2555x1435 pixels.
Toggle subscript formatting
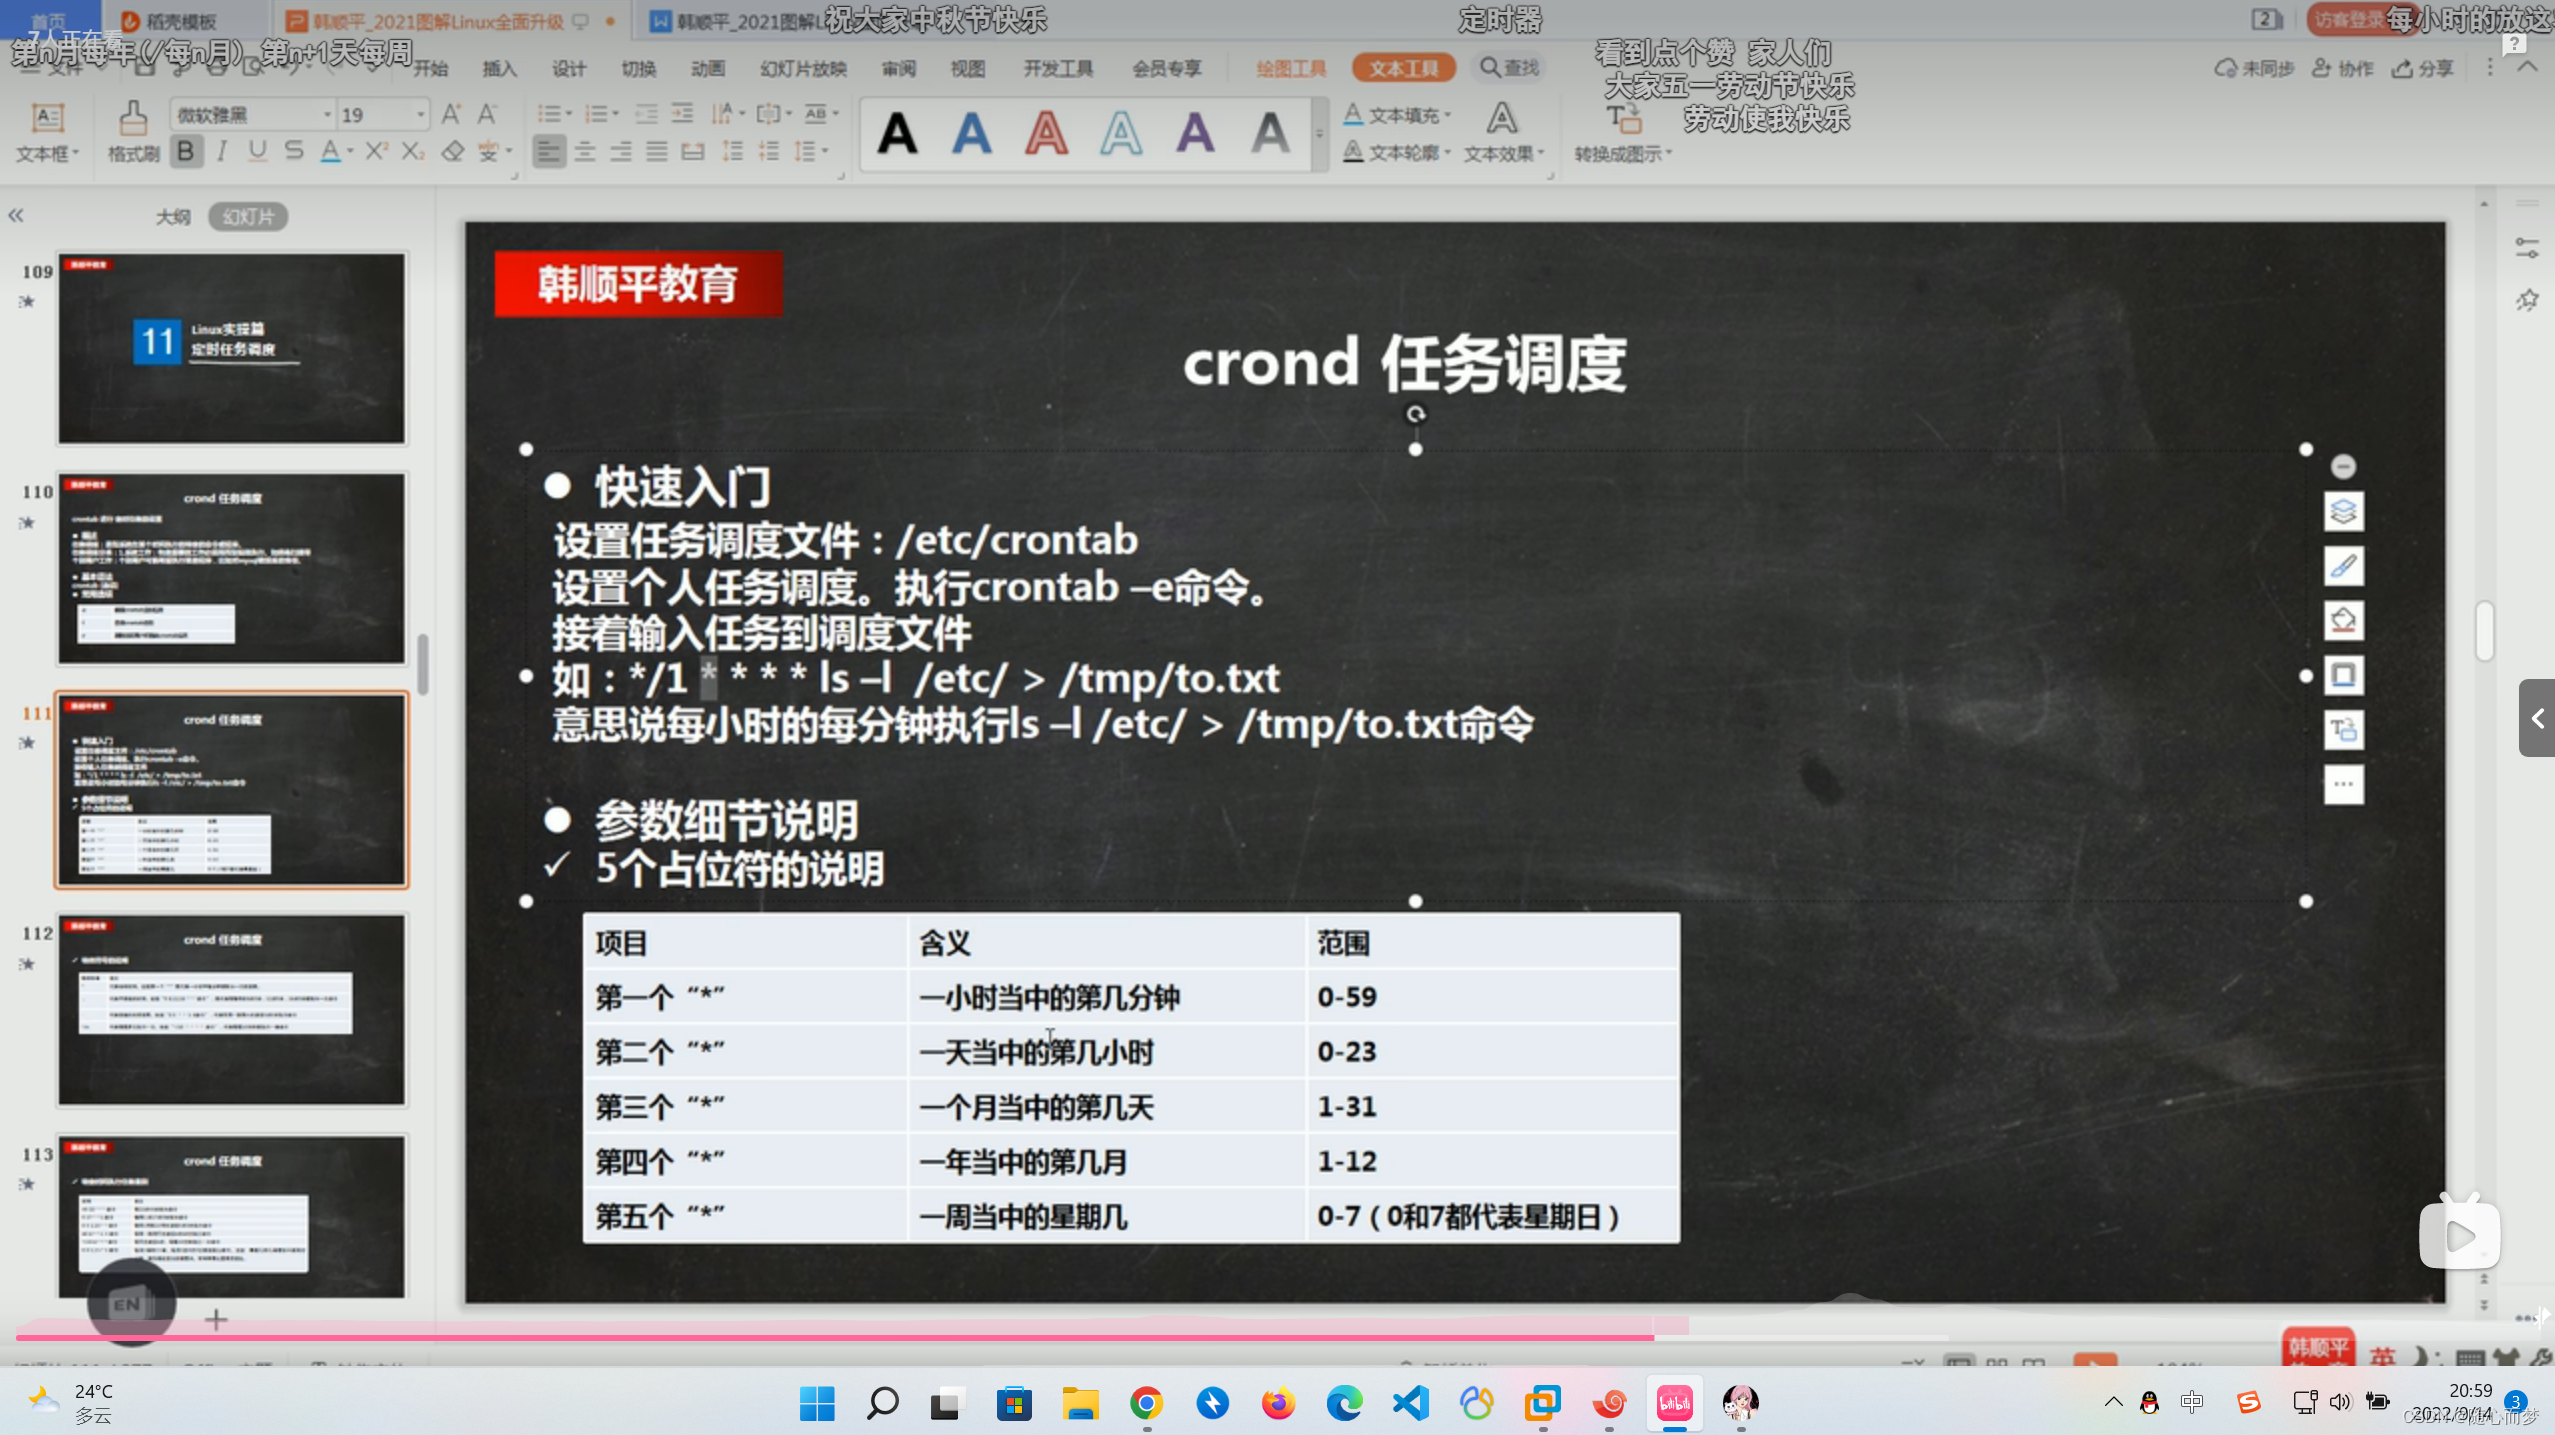tap(412, 152)
